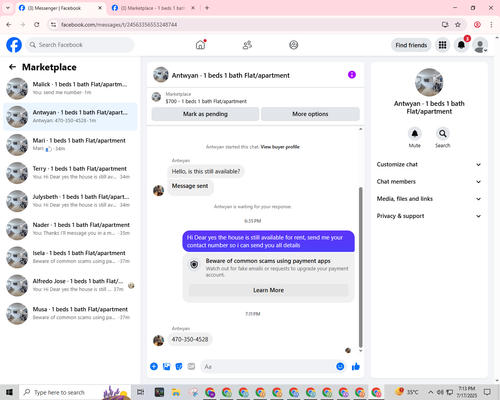This screenshot has height=400, width=500.
Task: Open more actions plus icon in composer
Action: [154, 367]
